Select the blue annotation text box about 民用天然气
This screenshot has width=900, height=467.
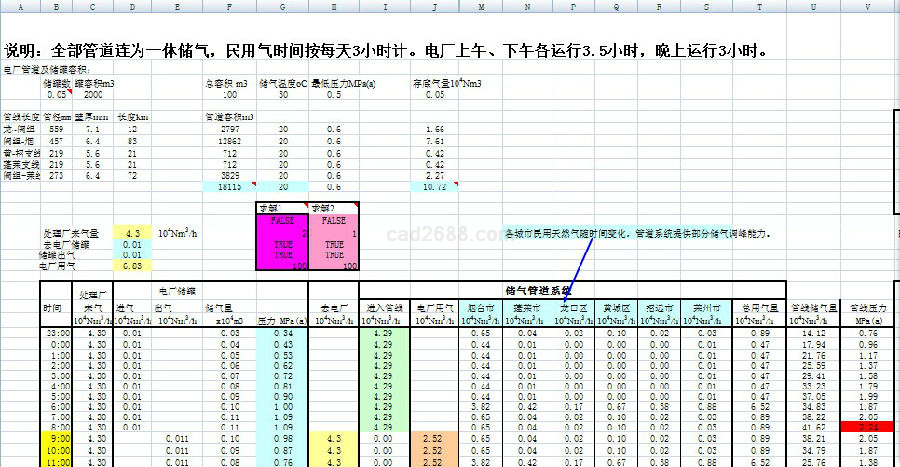(x=637, y=233)
